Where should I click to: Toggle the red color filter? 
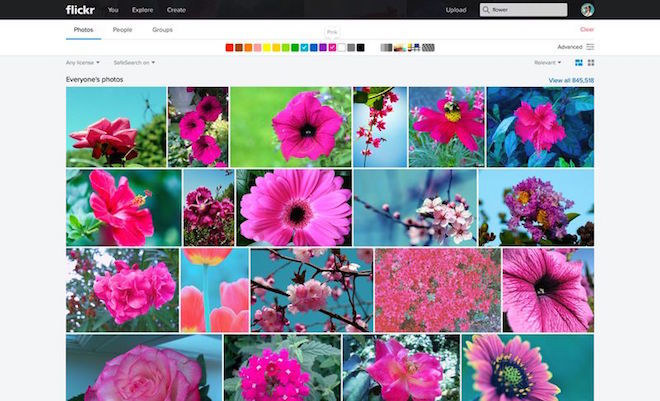(229, 47)
